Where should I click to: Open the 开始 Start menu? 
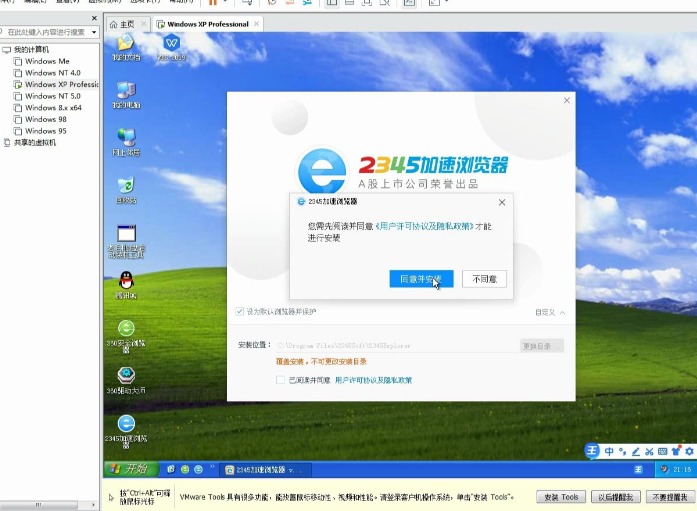click(x=130, y=469)
